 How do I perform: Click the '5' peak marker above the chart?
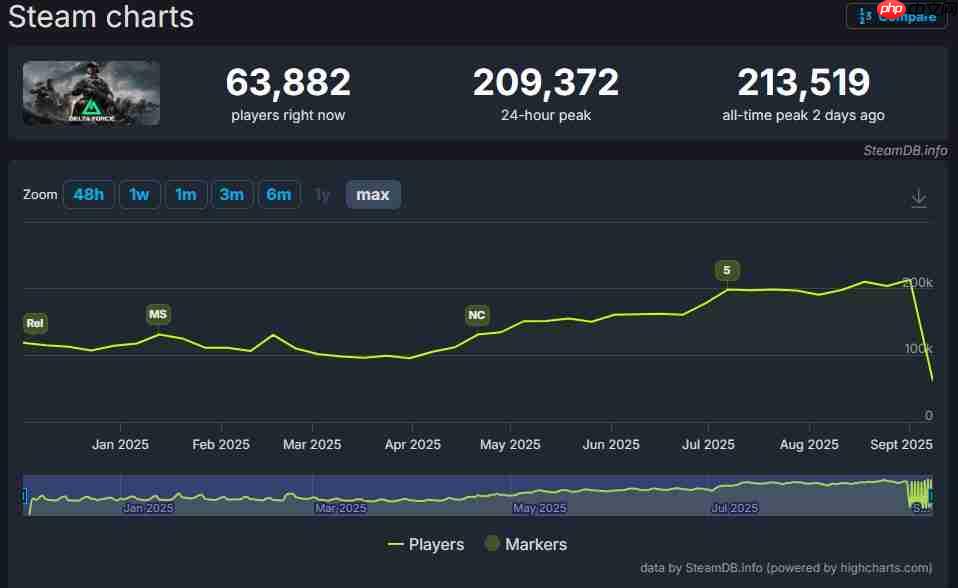tap(727, 270)
